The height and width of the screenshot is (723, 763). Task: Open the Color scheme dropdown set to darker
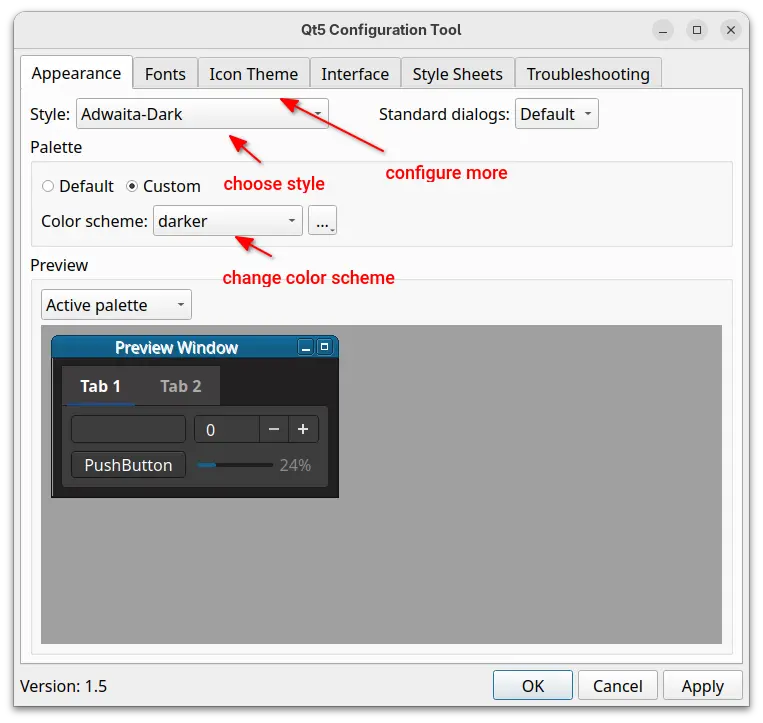point(228,221)
